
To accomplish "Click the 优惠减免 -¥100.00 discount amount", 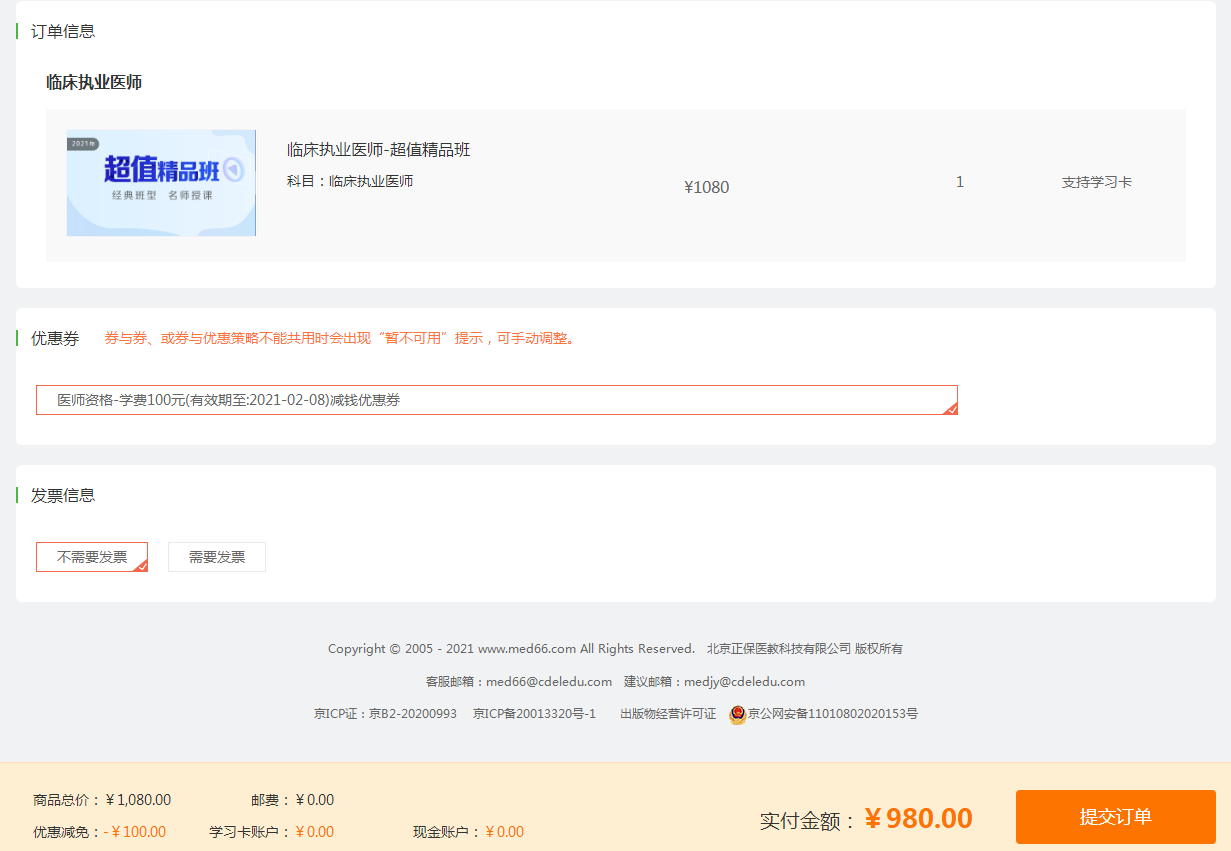I will [135, 832].
